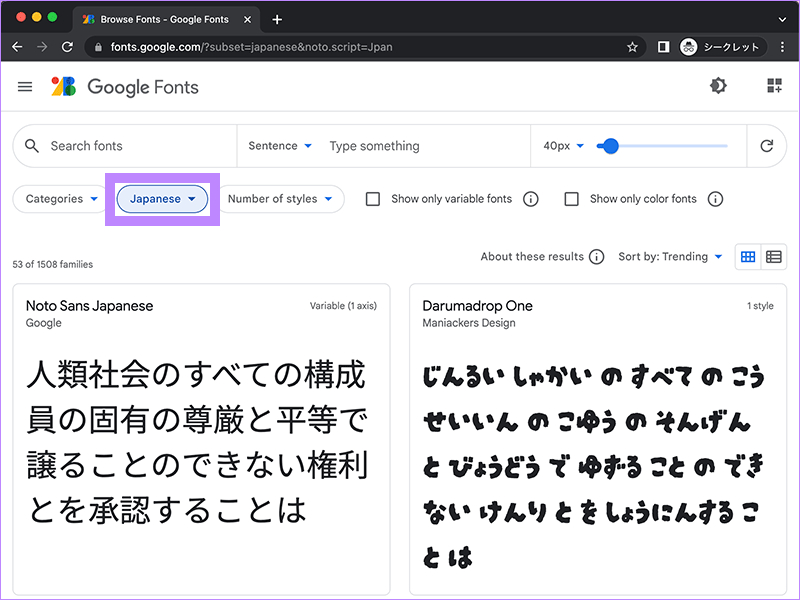Open the browser side panel icon
Image resolution: width=800 pixels, height=600 pixels.
click(663, 47)
